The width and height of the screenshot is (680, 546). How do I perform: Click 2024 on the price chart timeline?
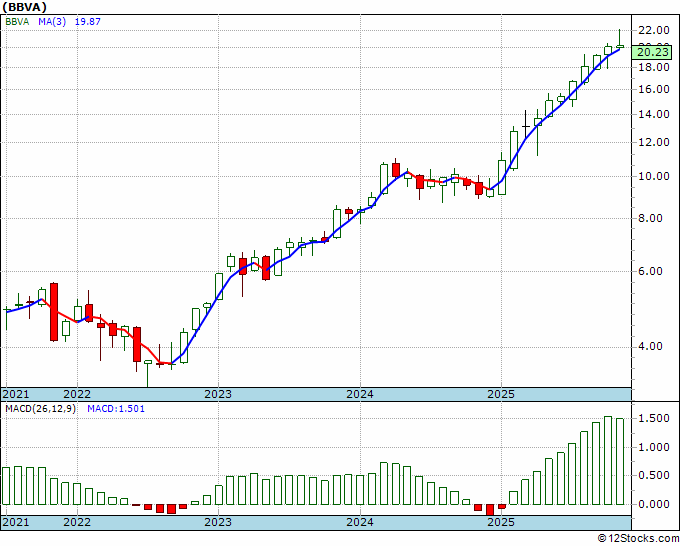pos(360,394)
